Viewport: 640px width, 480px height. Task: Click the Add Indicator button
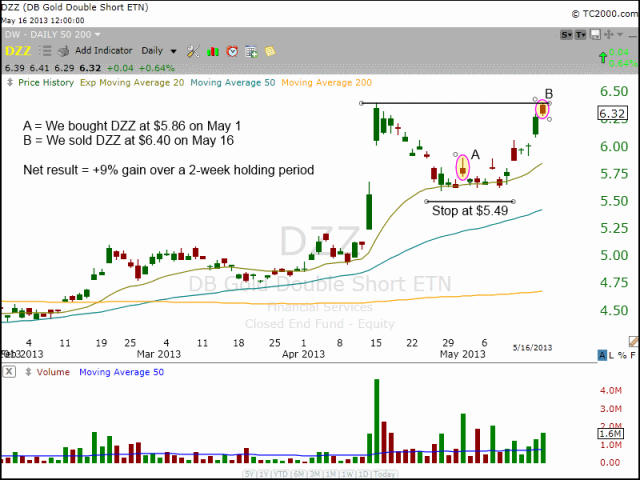104,51
